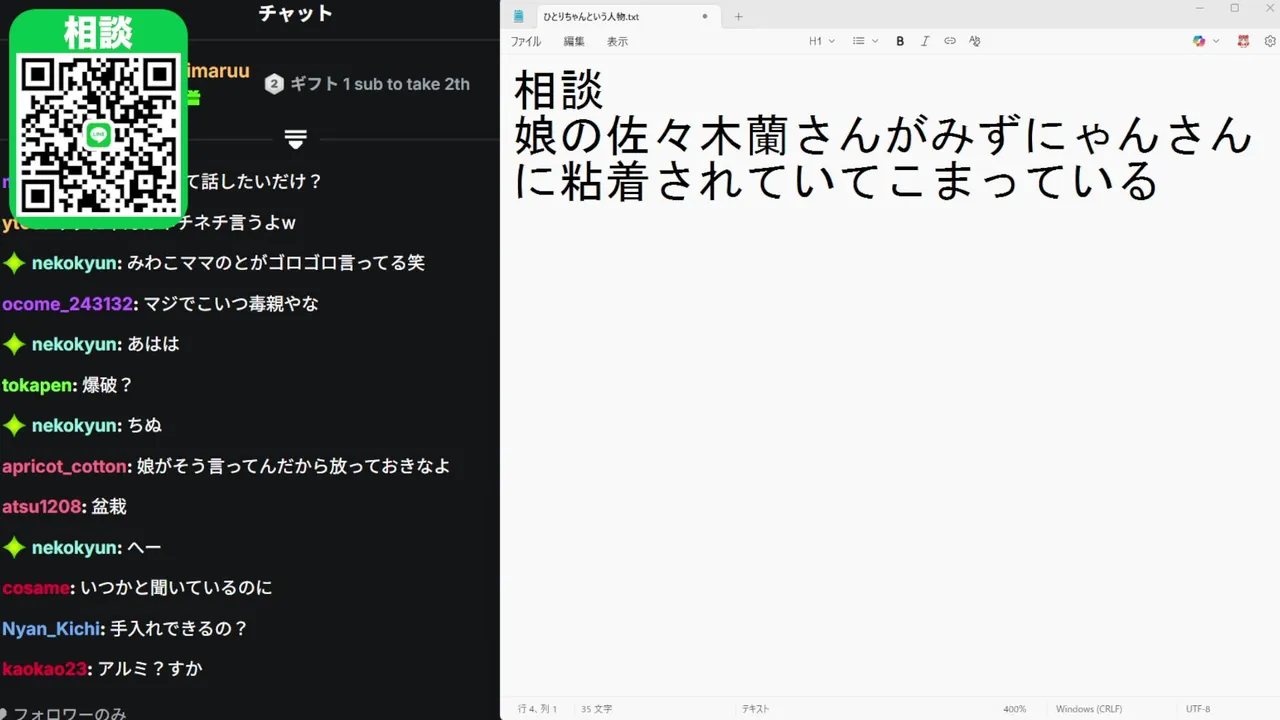
Task: Click the line に粘着されていてこまっている
Action: point(836,181)
